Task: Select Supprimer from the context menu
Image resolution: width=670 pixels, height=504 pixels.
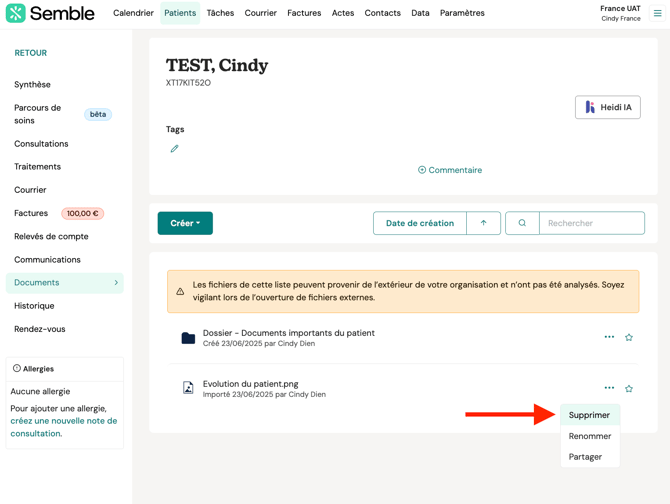Action: point(589,415)
